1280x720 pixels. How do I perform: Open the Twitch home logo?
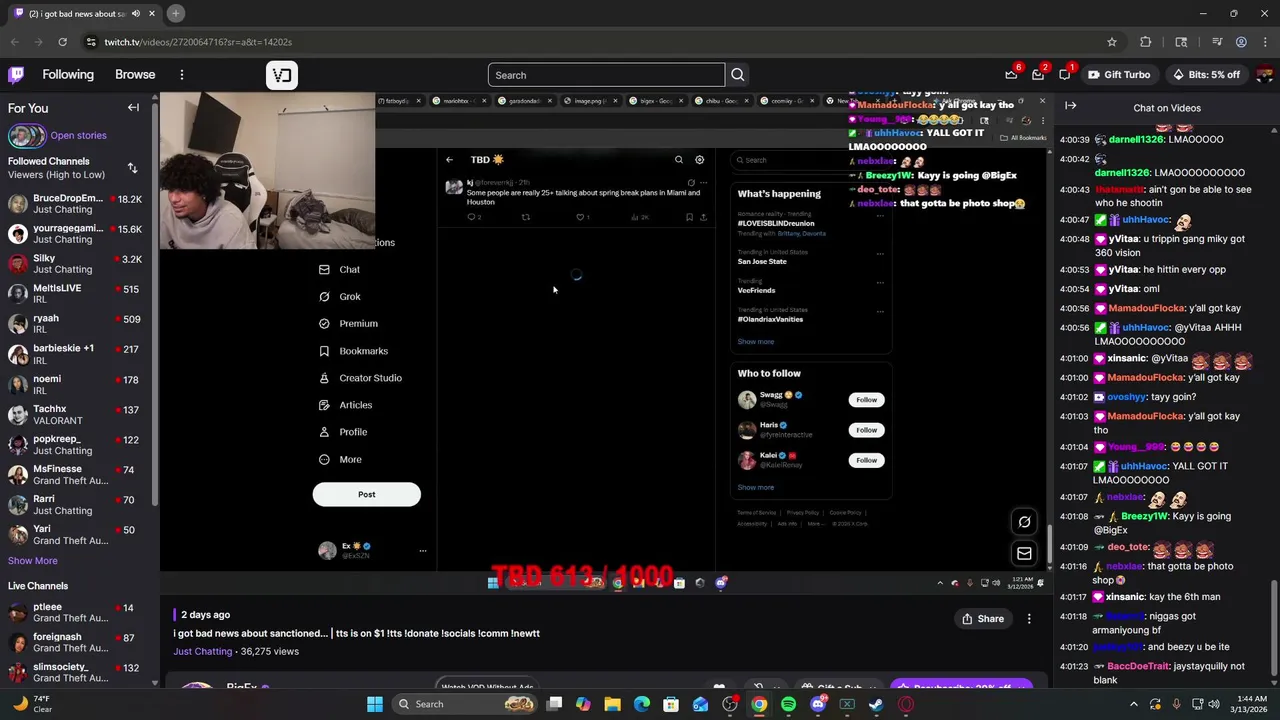pos(16,75)
